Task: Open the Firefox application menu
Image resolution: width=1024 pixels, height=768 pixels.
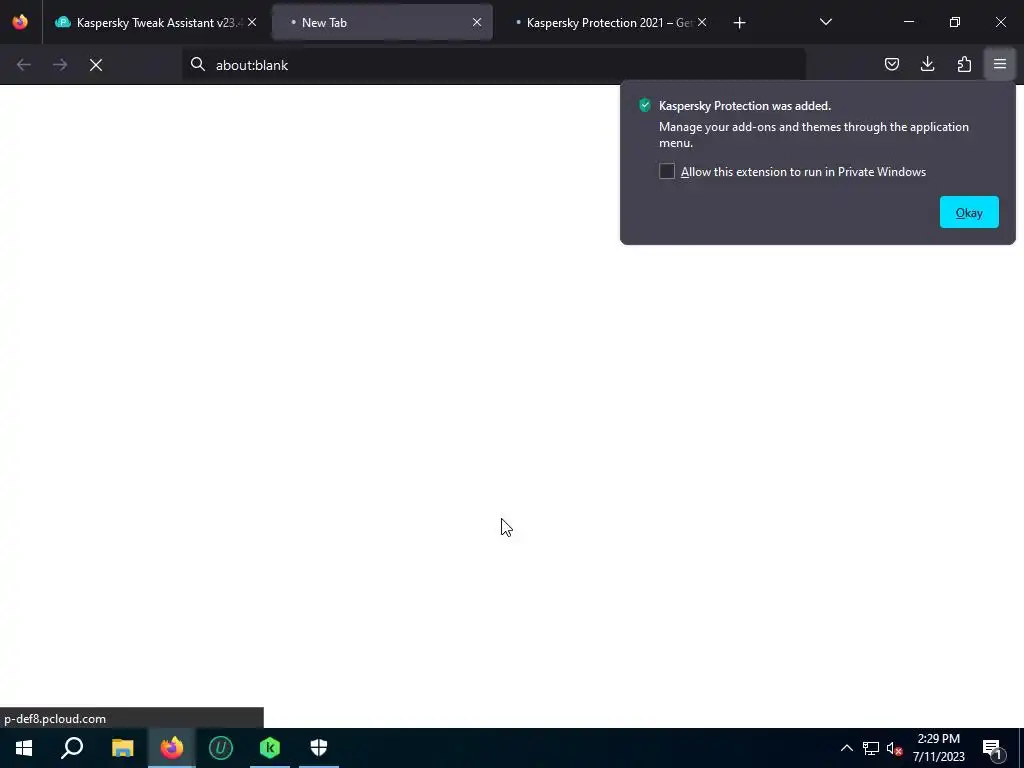Action: [x=1000, y=64]
